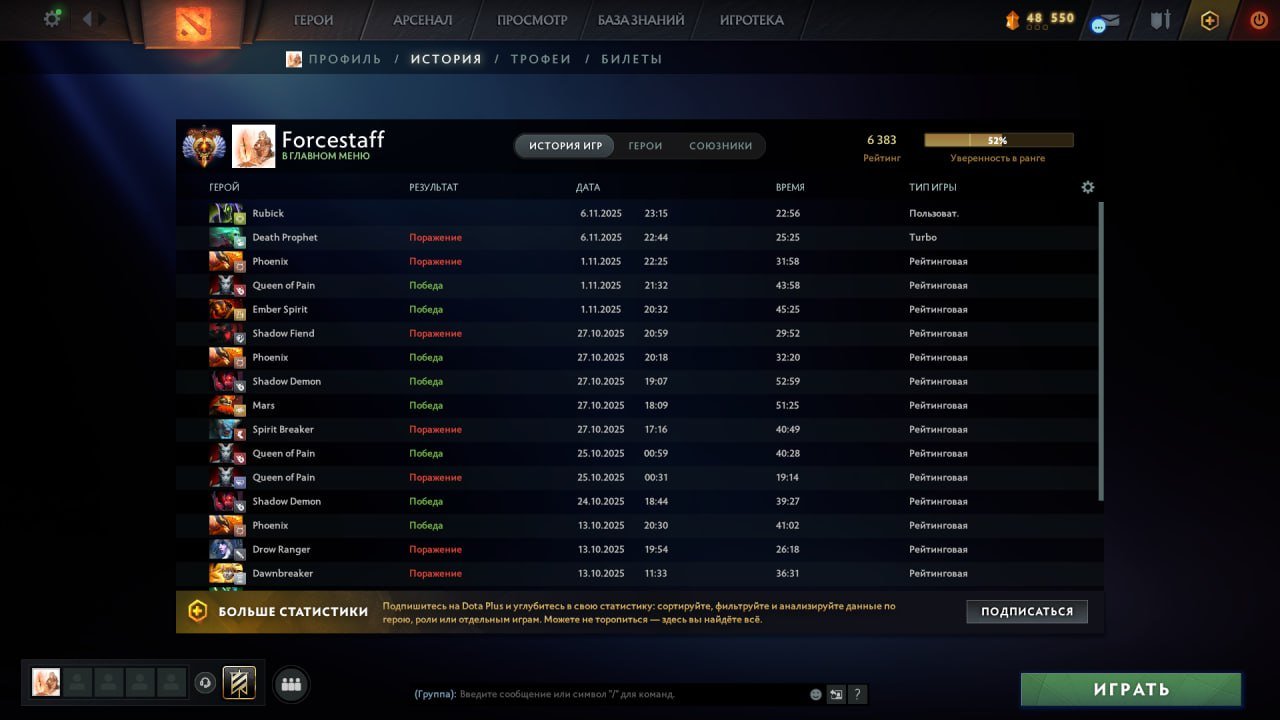Open the settings gear in top-left corner

[x=52, y=19]
